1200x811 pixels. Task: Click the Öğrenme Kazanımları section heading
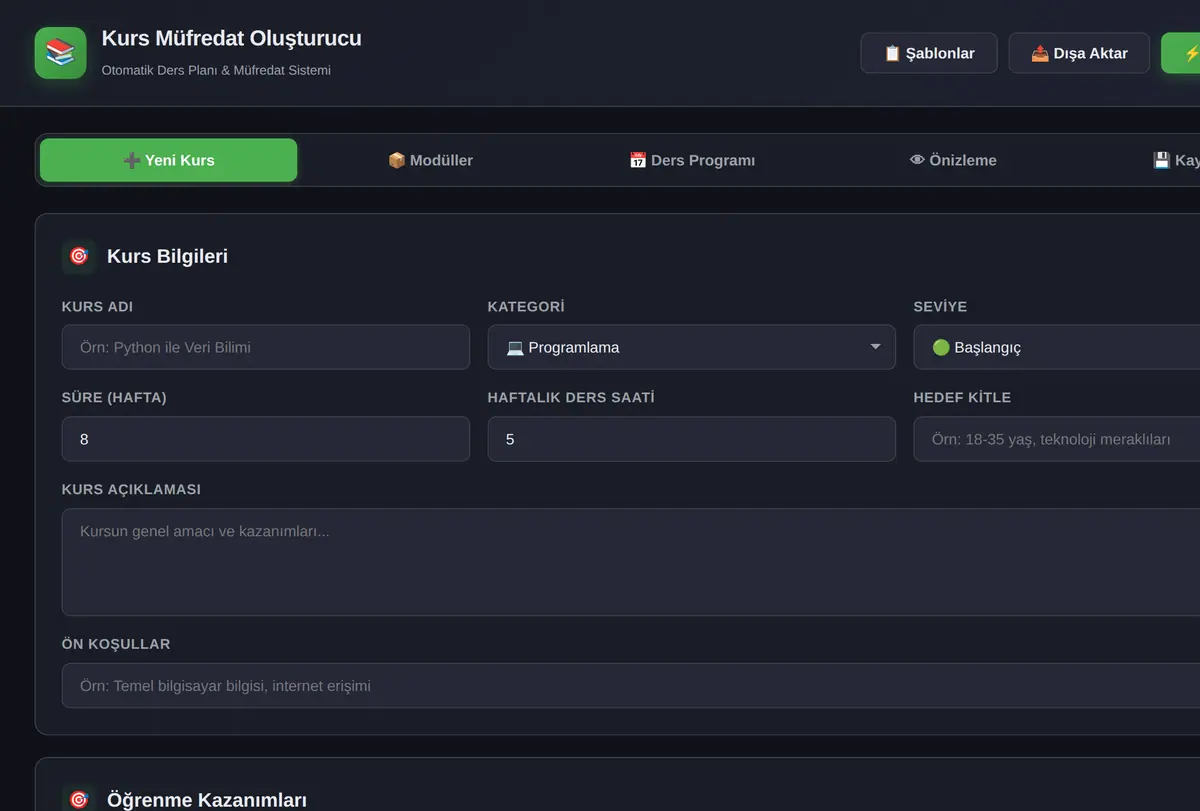(207, 800)
